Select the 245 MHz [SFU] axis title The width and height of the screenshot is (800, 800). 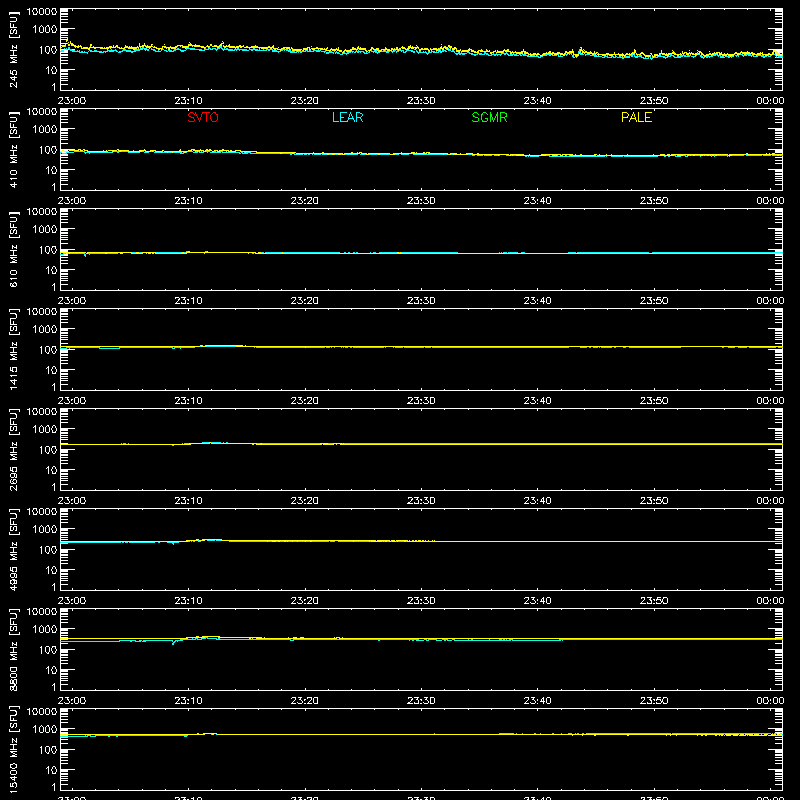click(x=13, y=49)
